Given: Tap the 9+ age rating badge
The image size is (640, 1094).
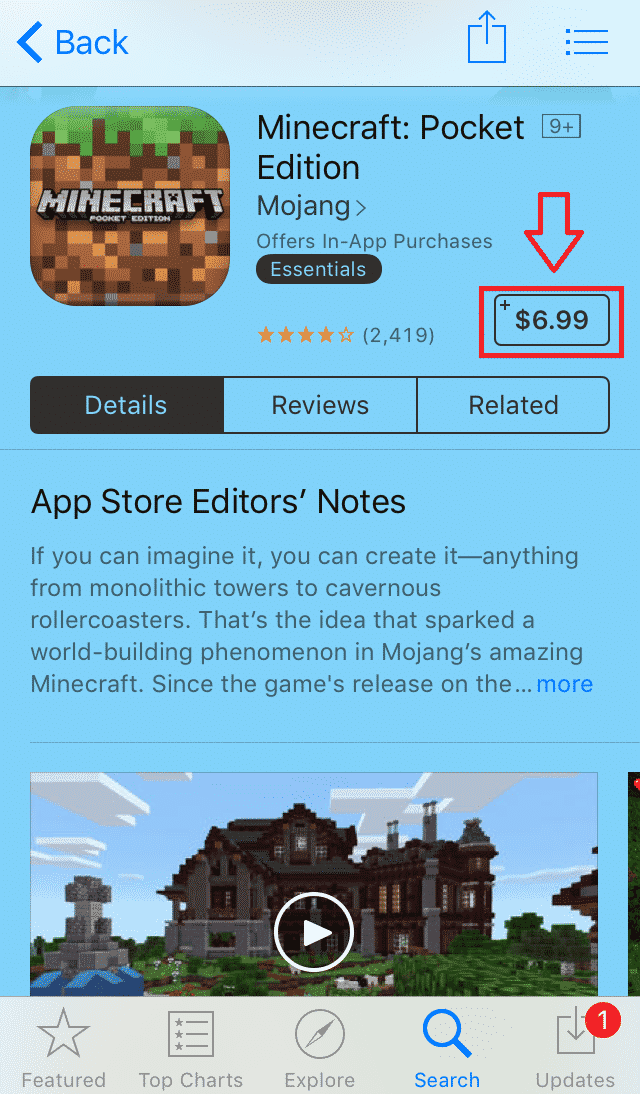Looking at the screenshot, I should click(561, 126).
